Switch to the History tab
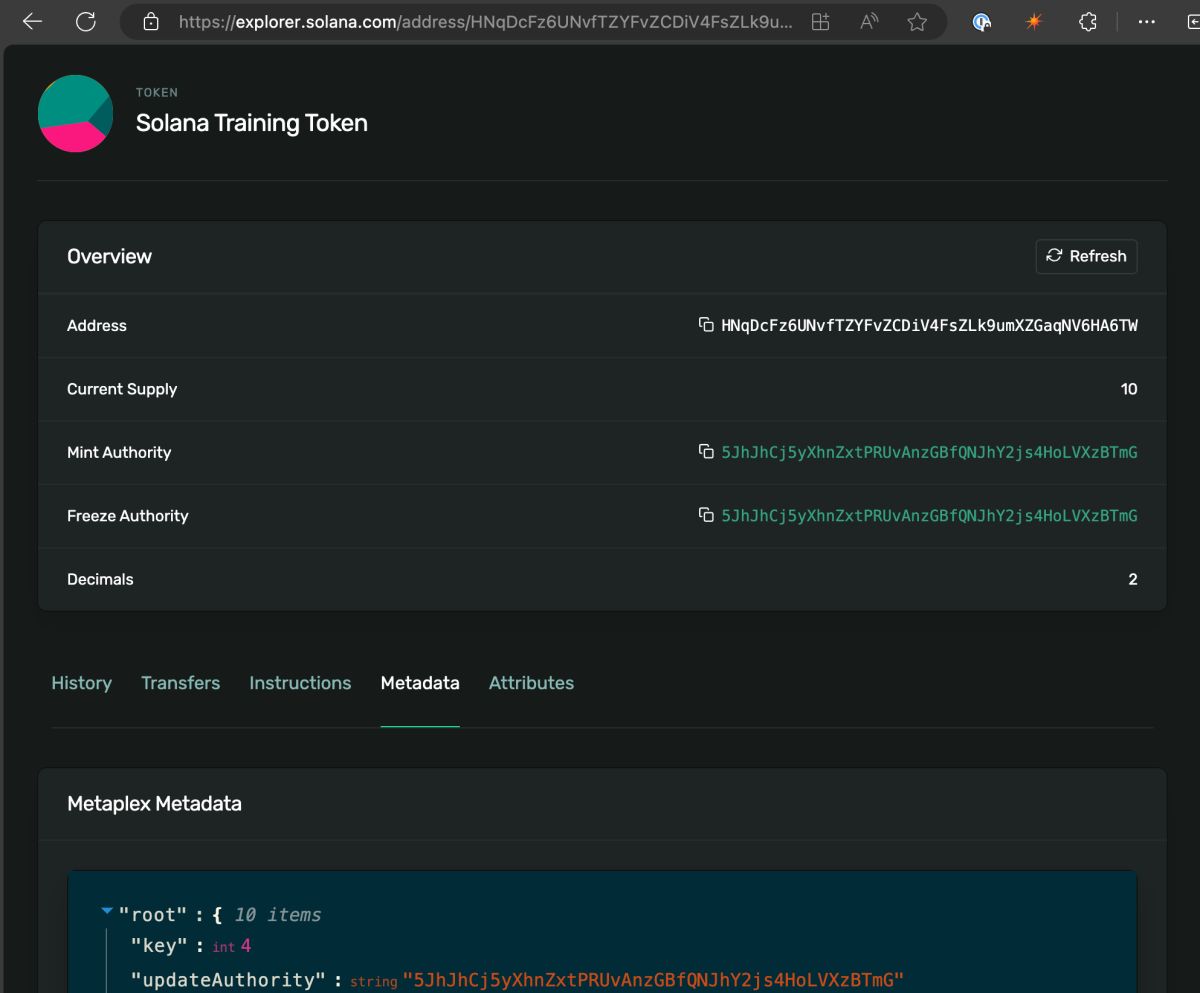Screen dimensions: 1200x993 (81, 683)
